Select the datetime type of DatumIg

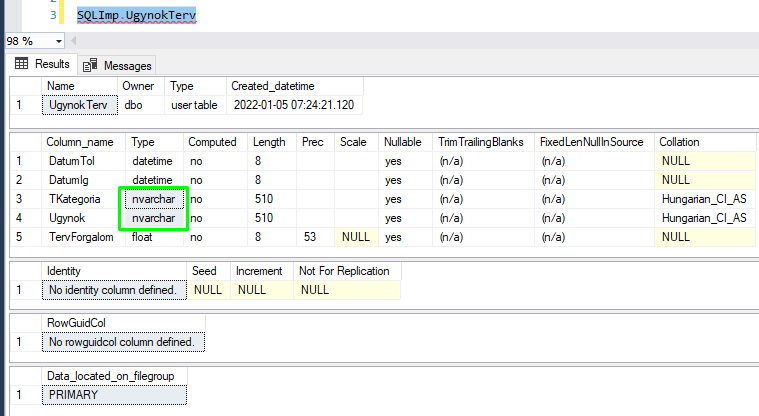click(x=154, y=180)
